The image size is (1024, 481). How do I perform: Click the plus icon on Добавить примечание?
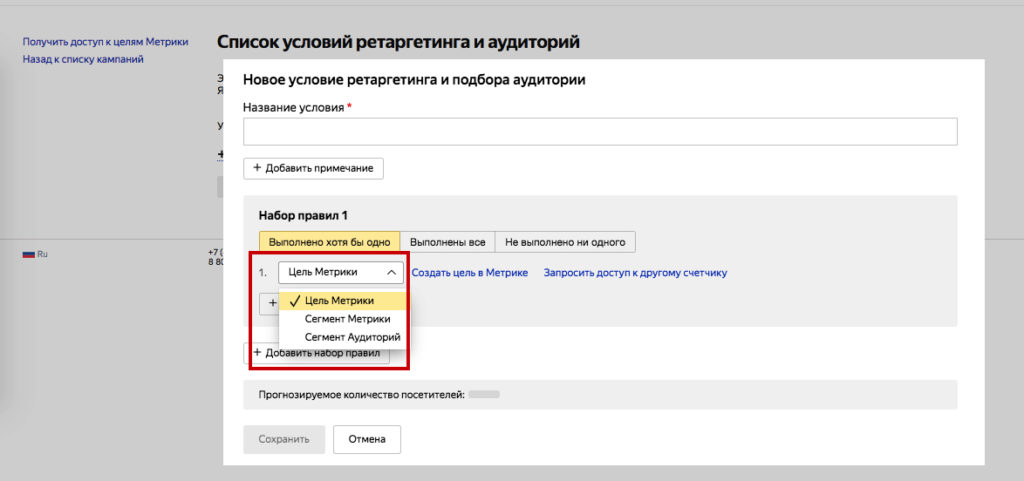(x=257, y=168)
